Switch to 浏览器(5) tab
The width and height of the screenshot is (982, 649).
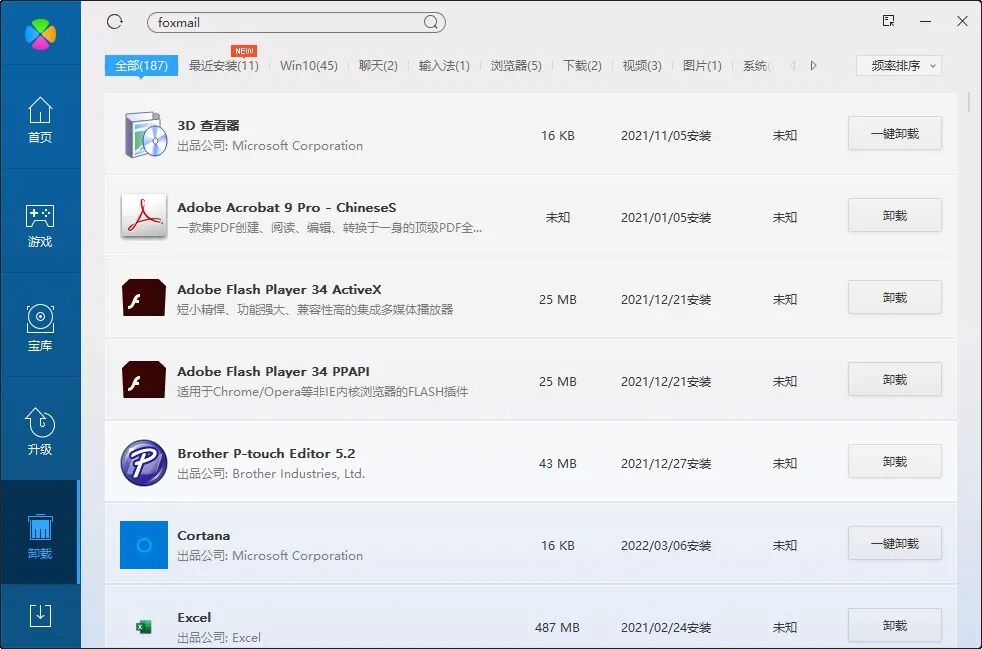516,66
